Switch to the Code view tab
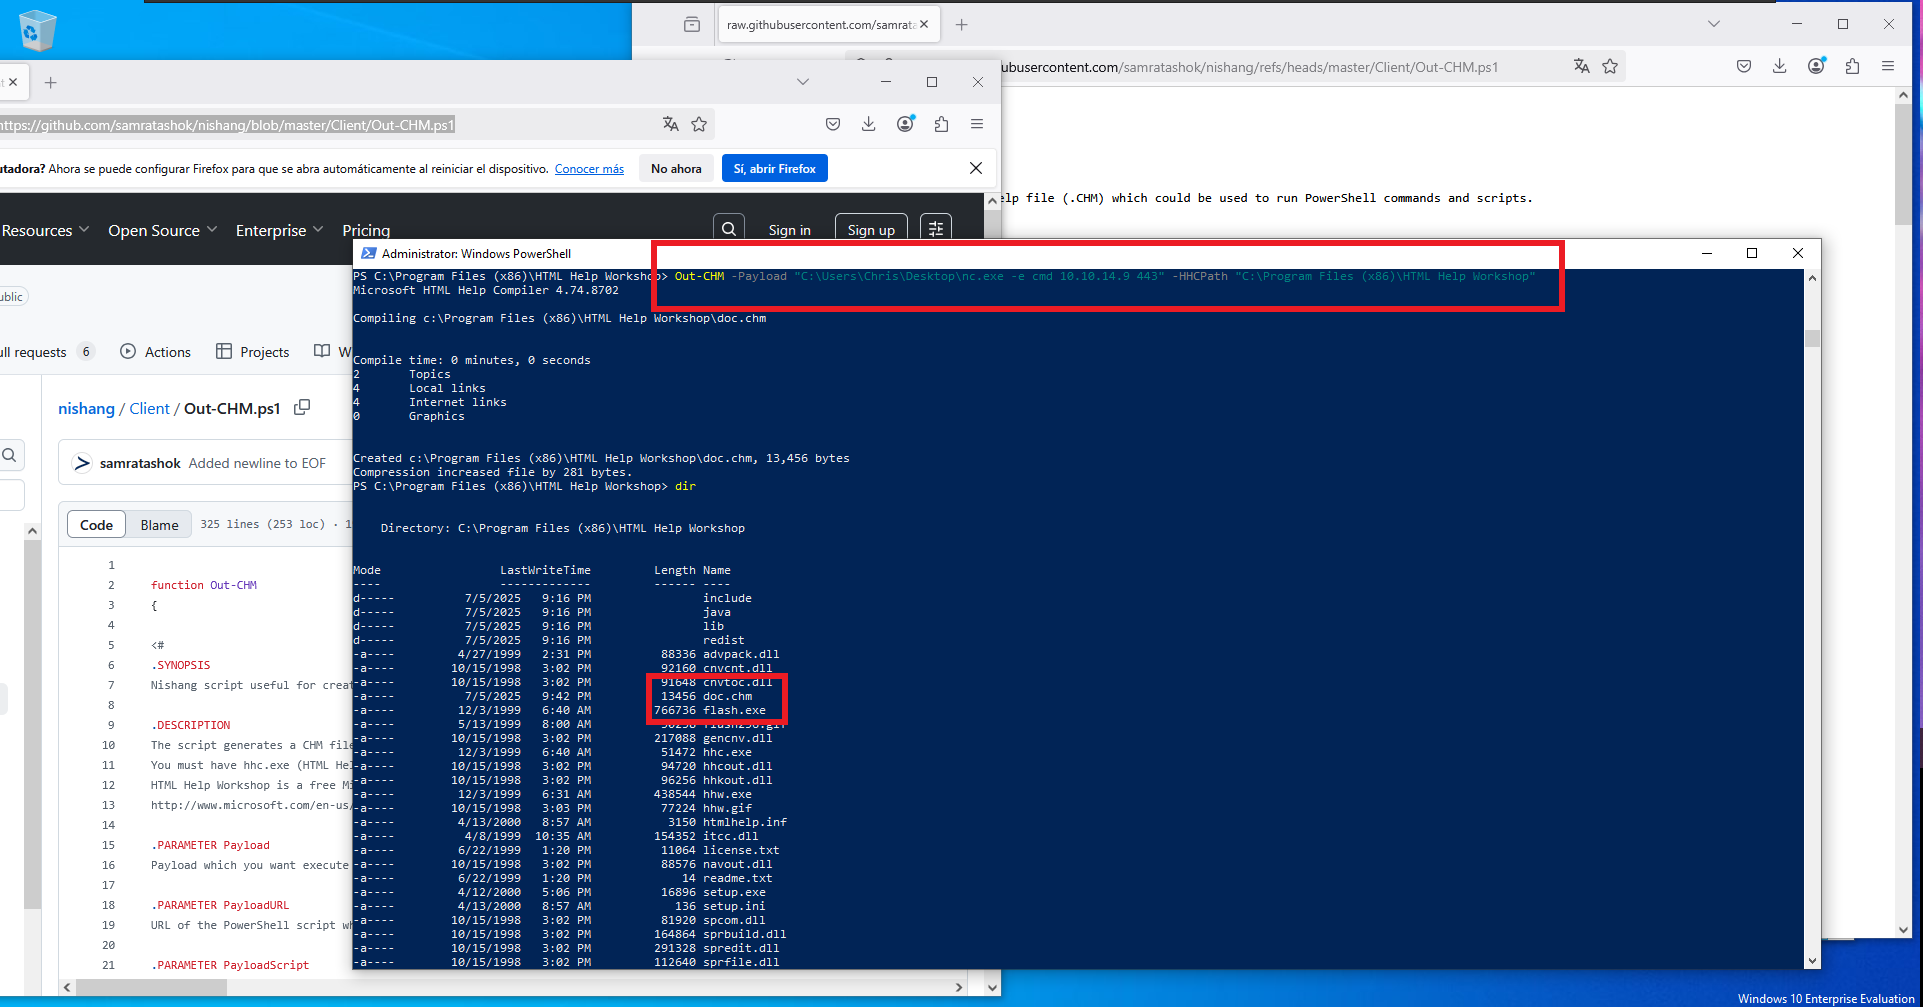Image resolution: width=1923 pixels, height=1007 pixels. click(96, 525)
